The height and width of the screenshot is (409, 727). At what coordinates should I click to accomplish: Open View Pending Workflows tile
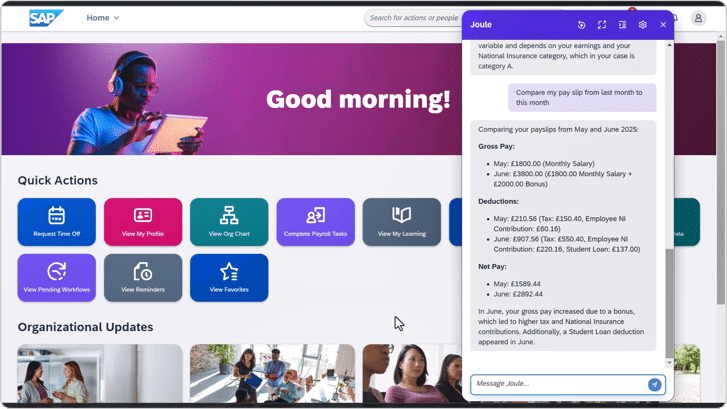[57, 278]
